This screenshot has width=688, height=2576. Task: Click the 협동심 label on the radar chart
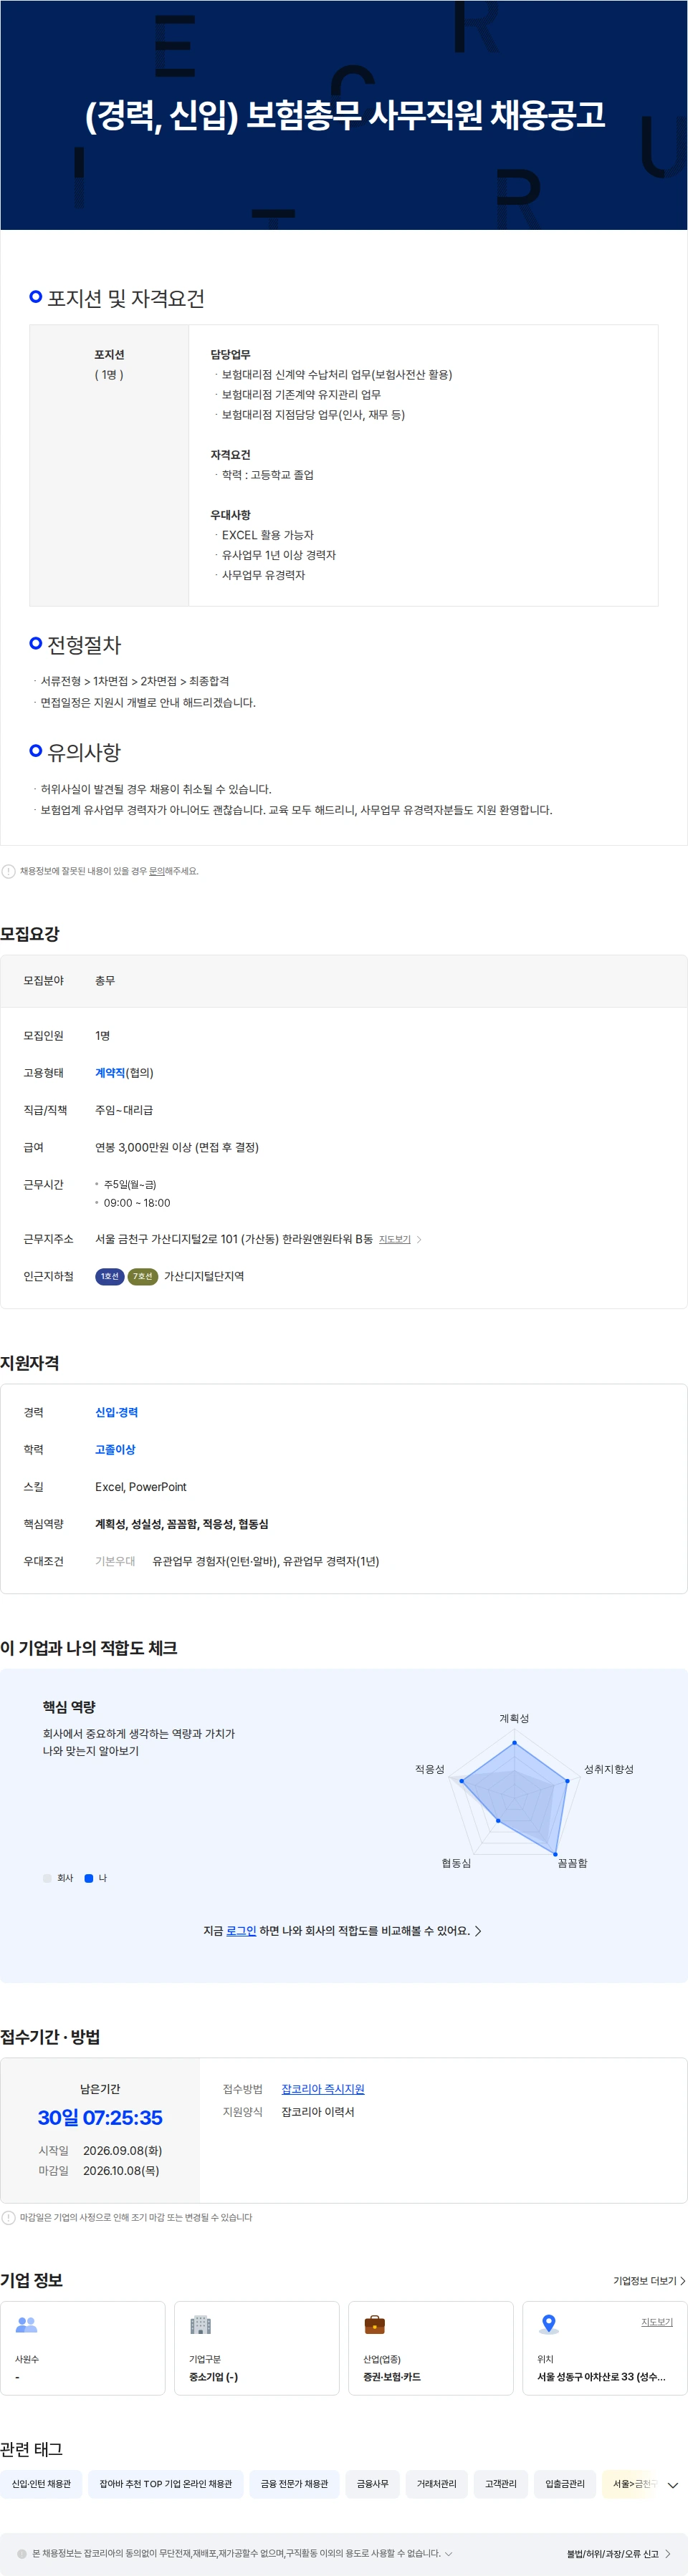tap(456, 1863)
